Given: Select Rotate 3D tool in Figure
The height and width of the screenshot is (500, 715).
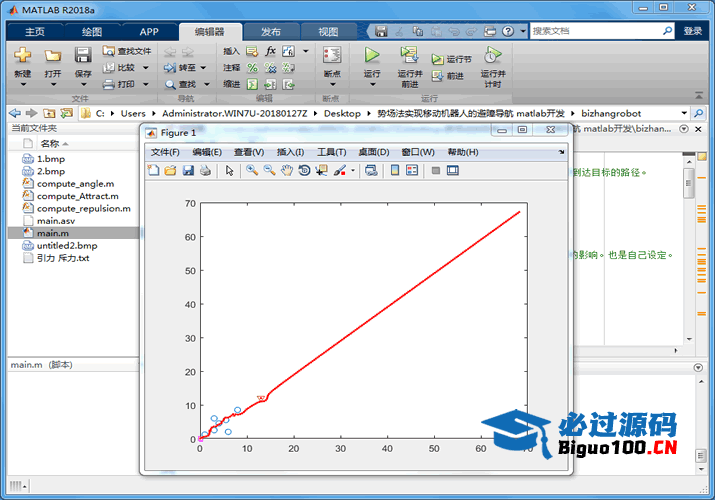Looking at the screenshot, I should point(304,170).
